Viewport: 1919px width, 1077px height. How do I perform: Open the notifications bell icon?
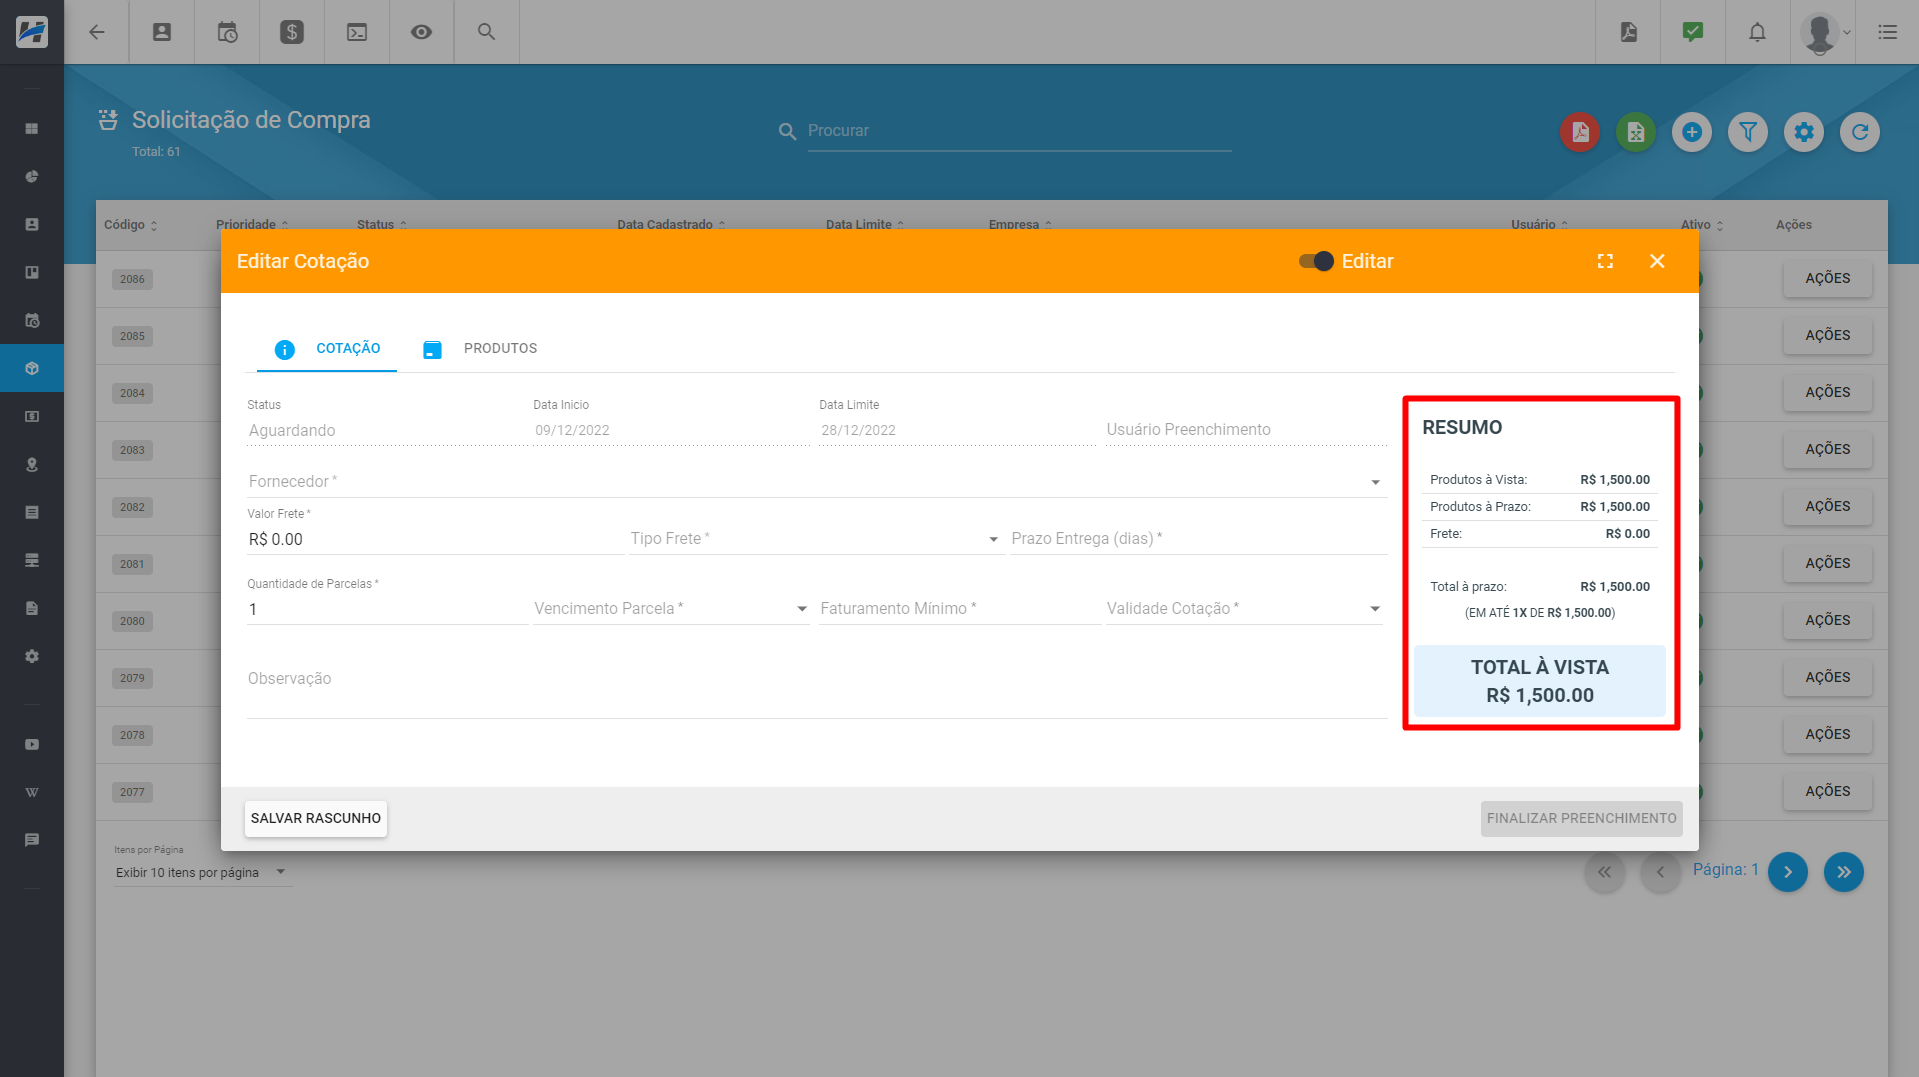1757,32
